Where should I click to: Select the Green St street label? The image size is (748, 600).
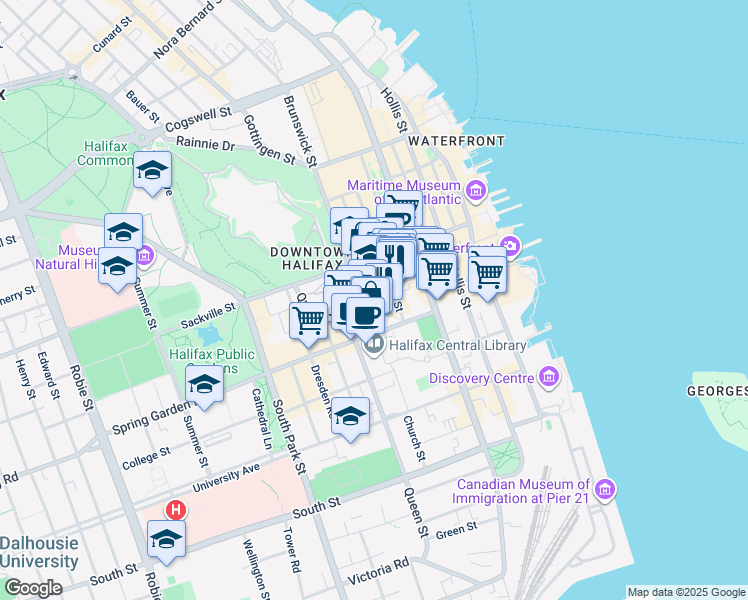pos(456,530)
